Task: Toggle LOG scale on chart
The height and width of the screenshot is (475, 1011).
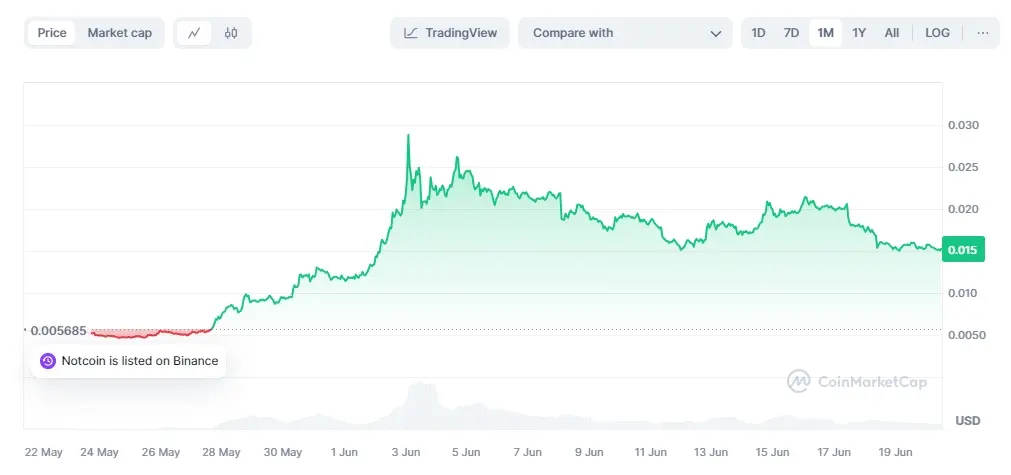Action: (937, 33)
